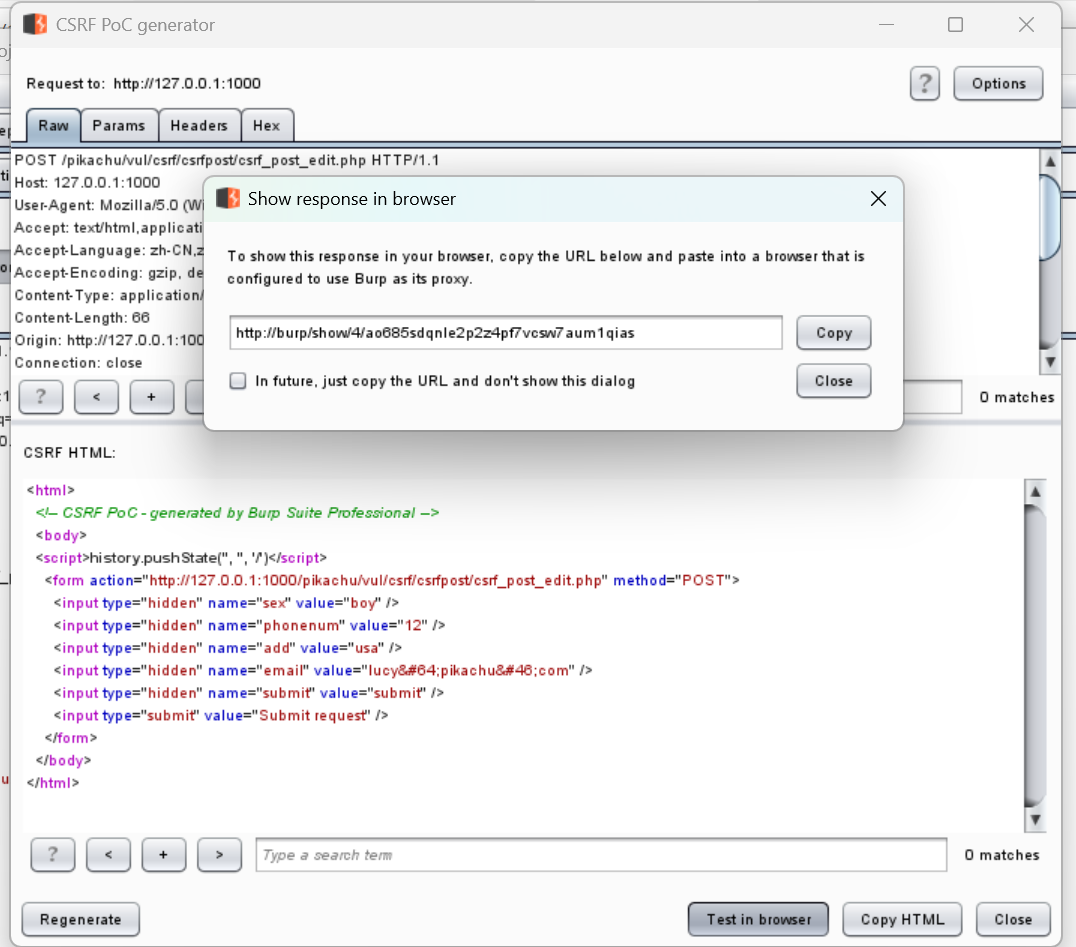Switch to the Params tab
The image size is (1076, 947).
coord(119,126)
